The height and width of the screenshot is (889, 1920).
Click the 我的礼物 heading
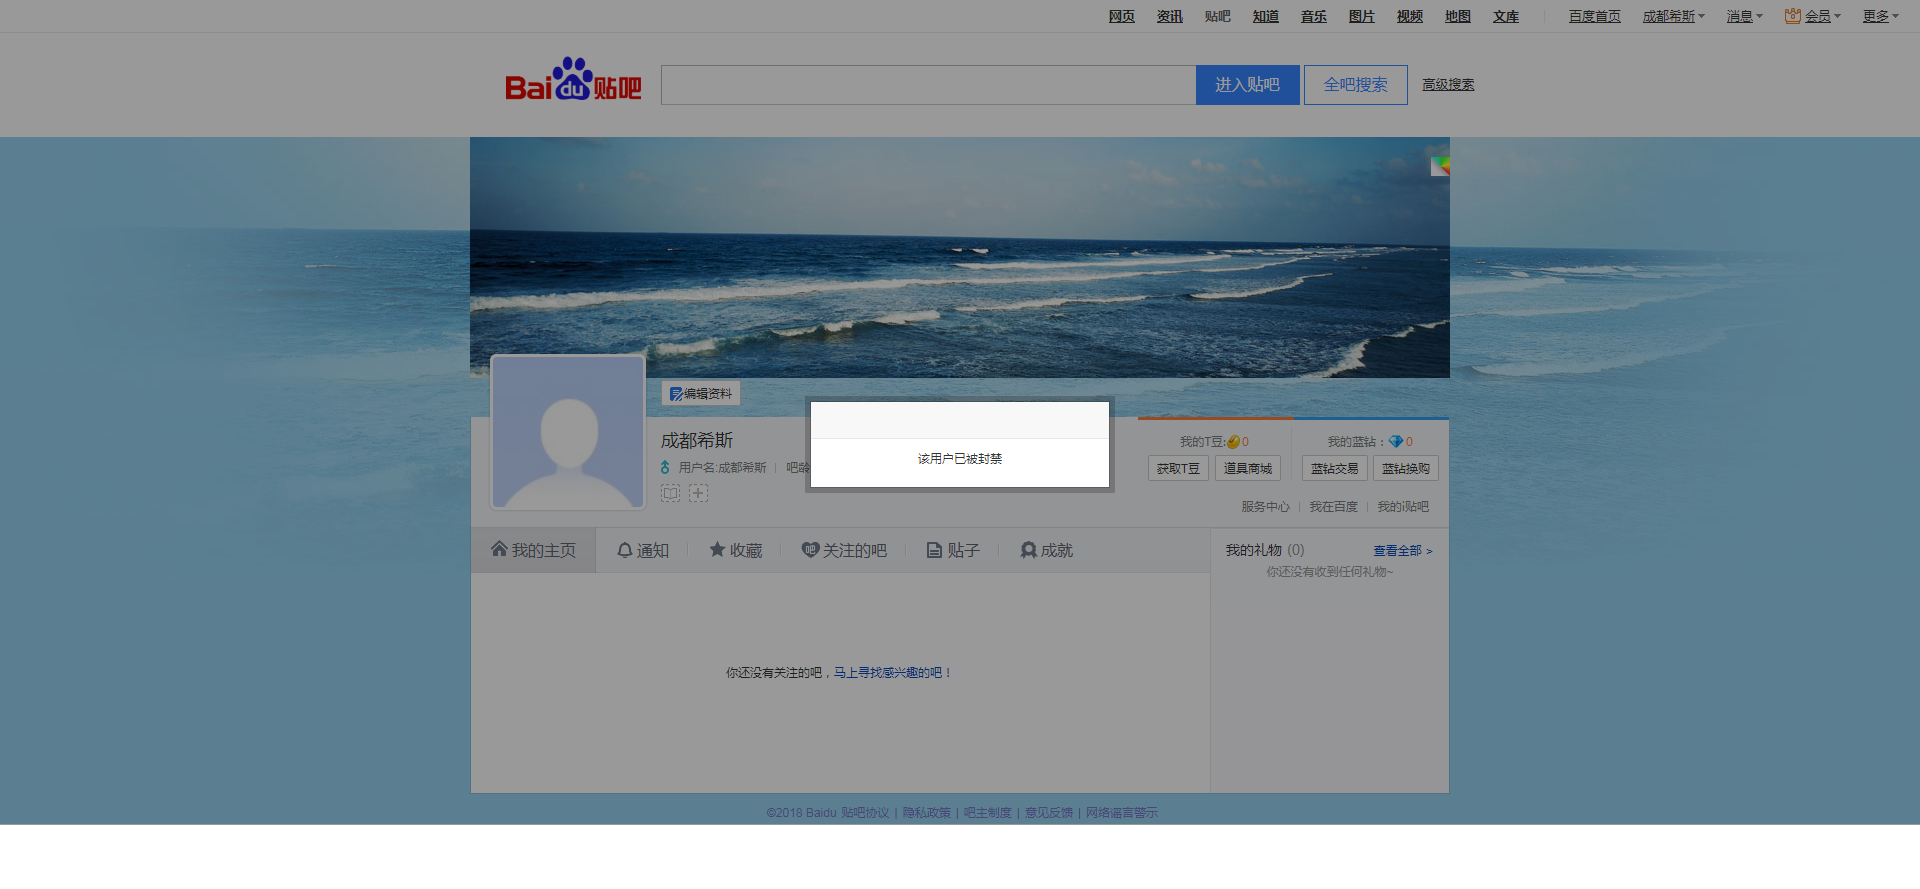point(1253,550)
